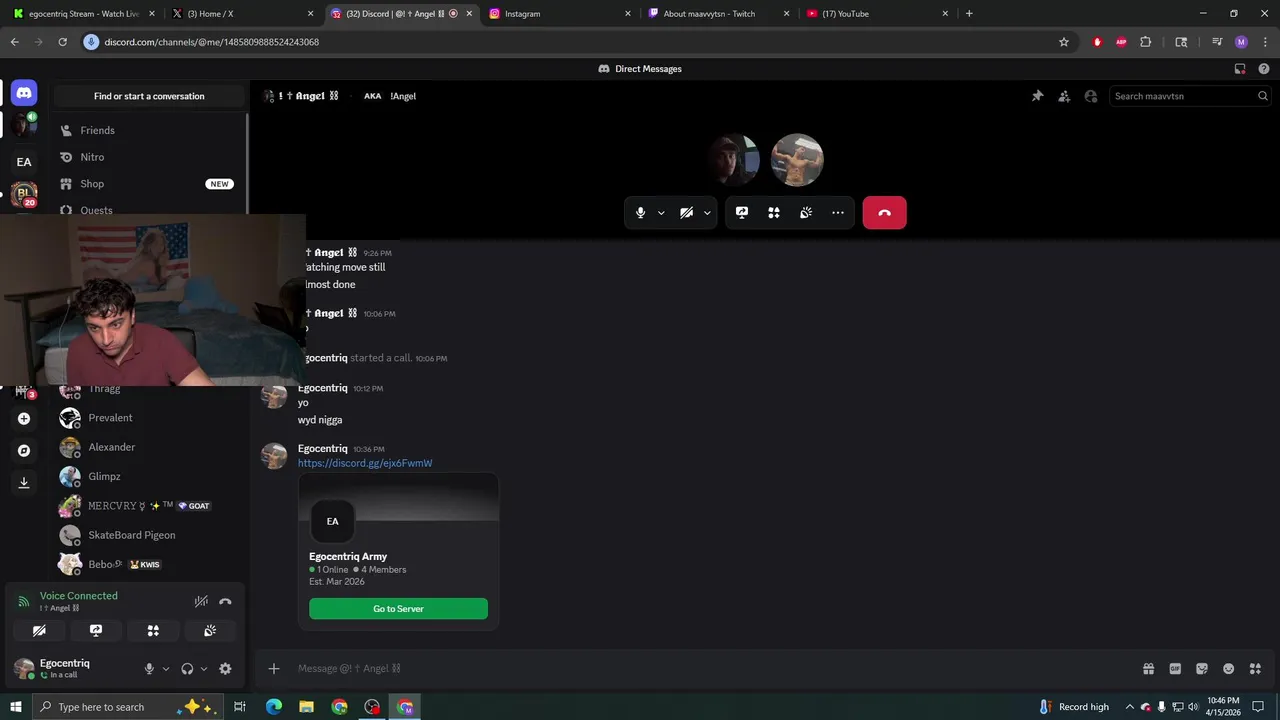
Task: Open Glimpz direct message
Action: (x=149, y=477)
